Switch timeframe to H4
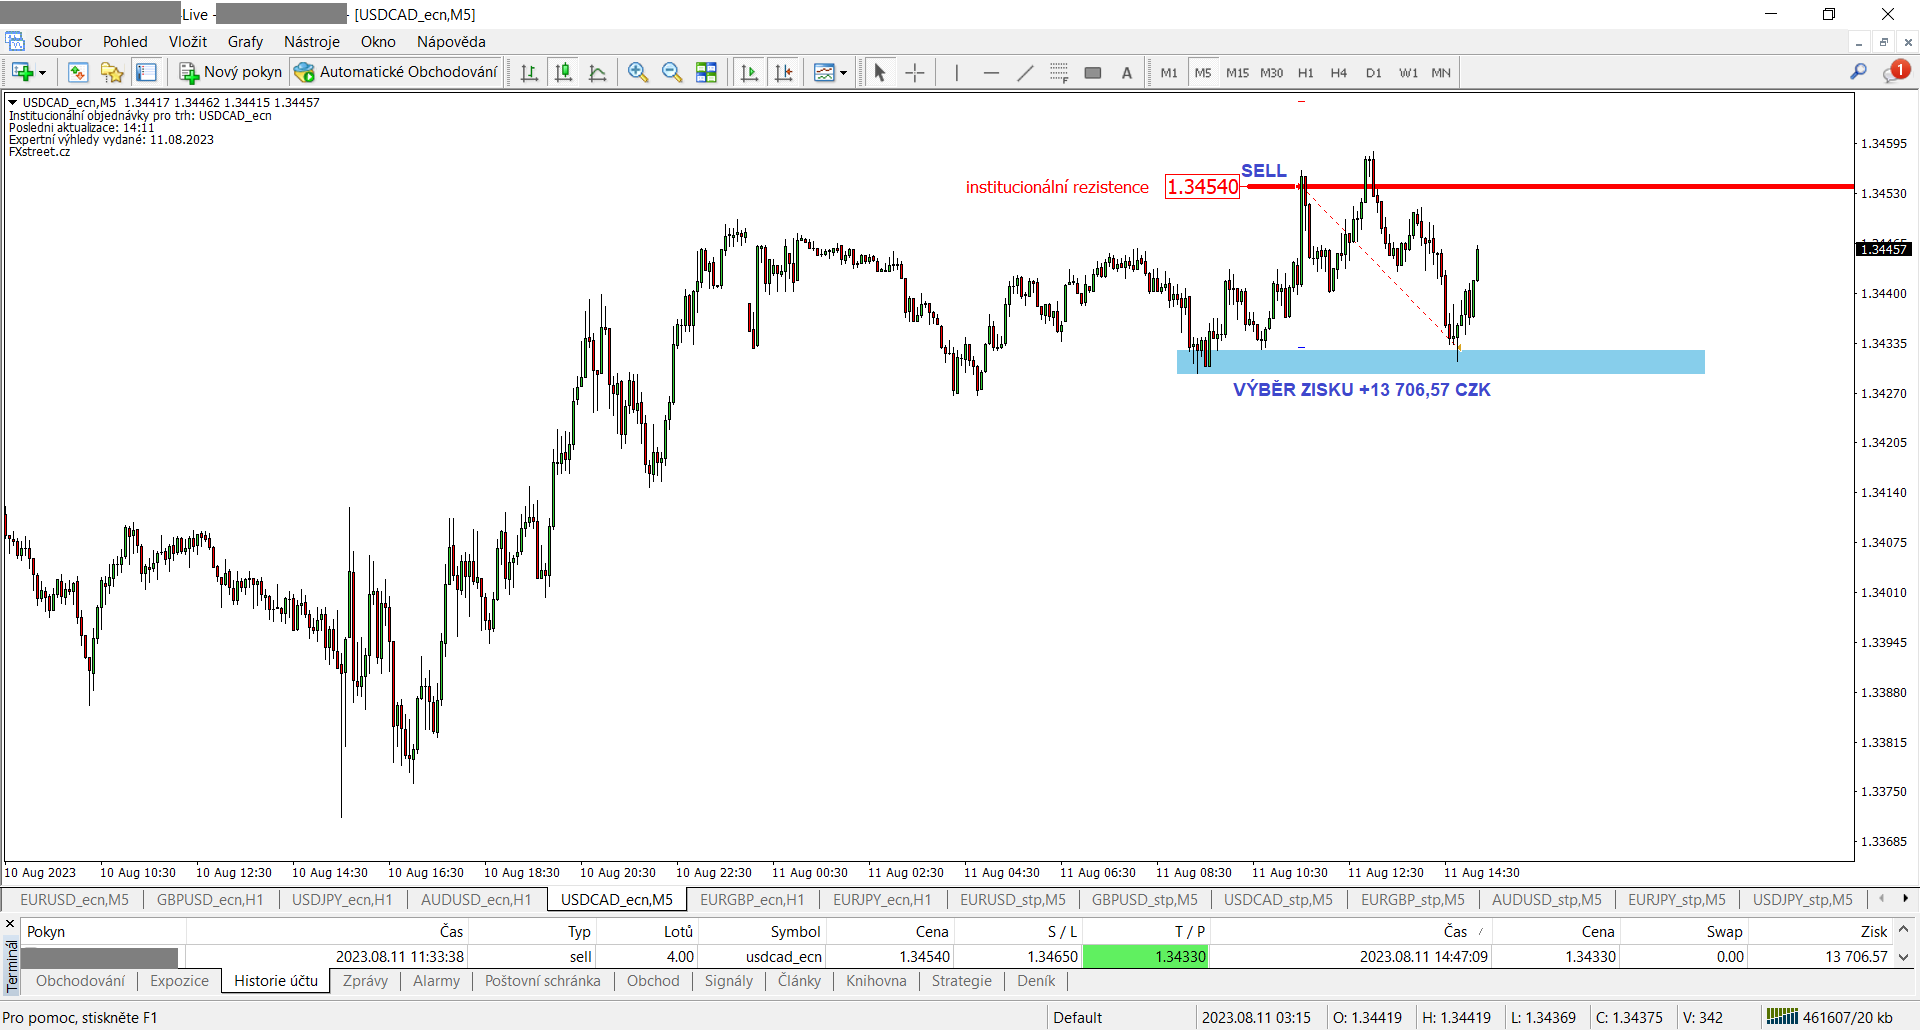 (1339, 72)
